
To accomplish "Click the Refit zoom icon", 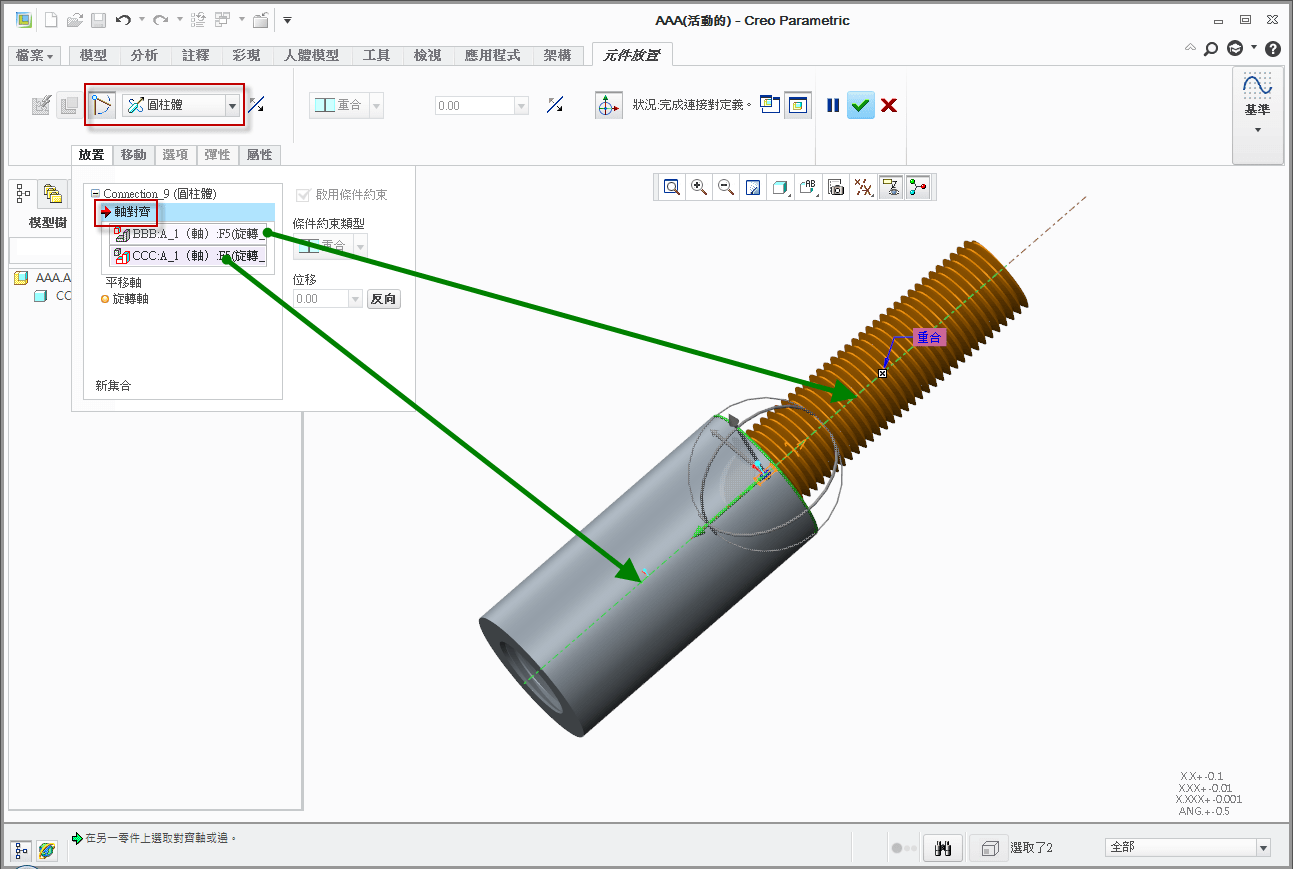I will (672, 187).
